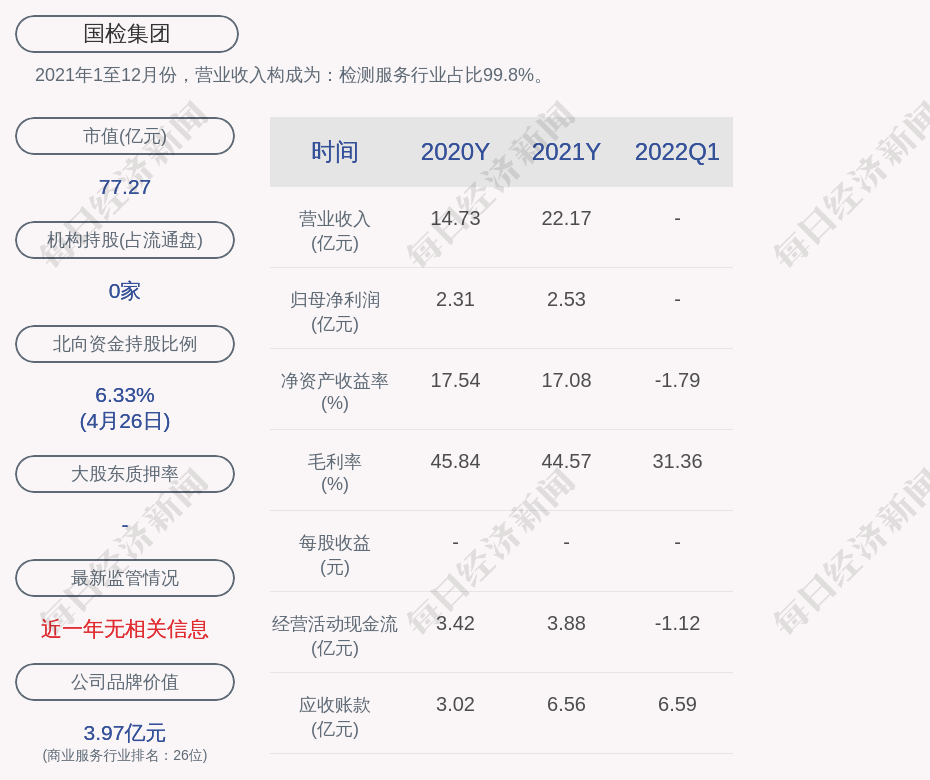
Task: Select the 最新监管情况 label pill
Action: (x=125, y=578)
